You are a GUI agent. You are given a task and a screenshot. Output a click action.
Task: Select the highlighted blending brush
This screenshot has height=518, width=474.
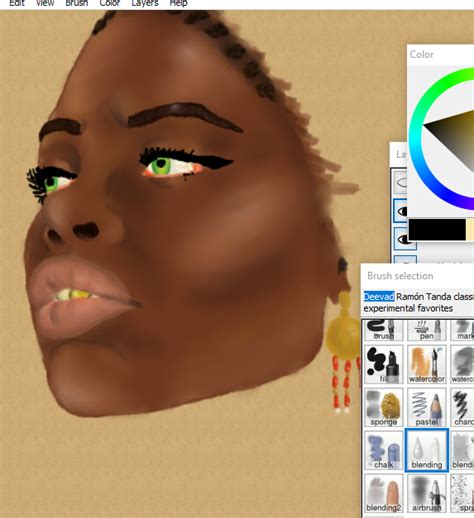click(426, 450)
